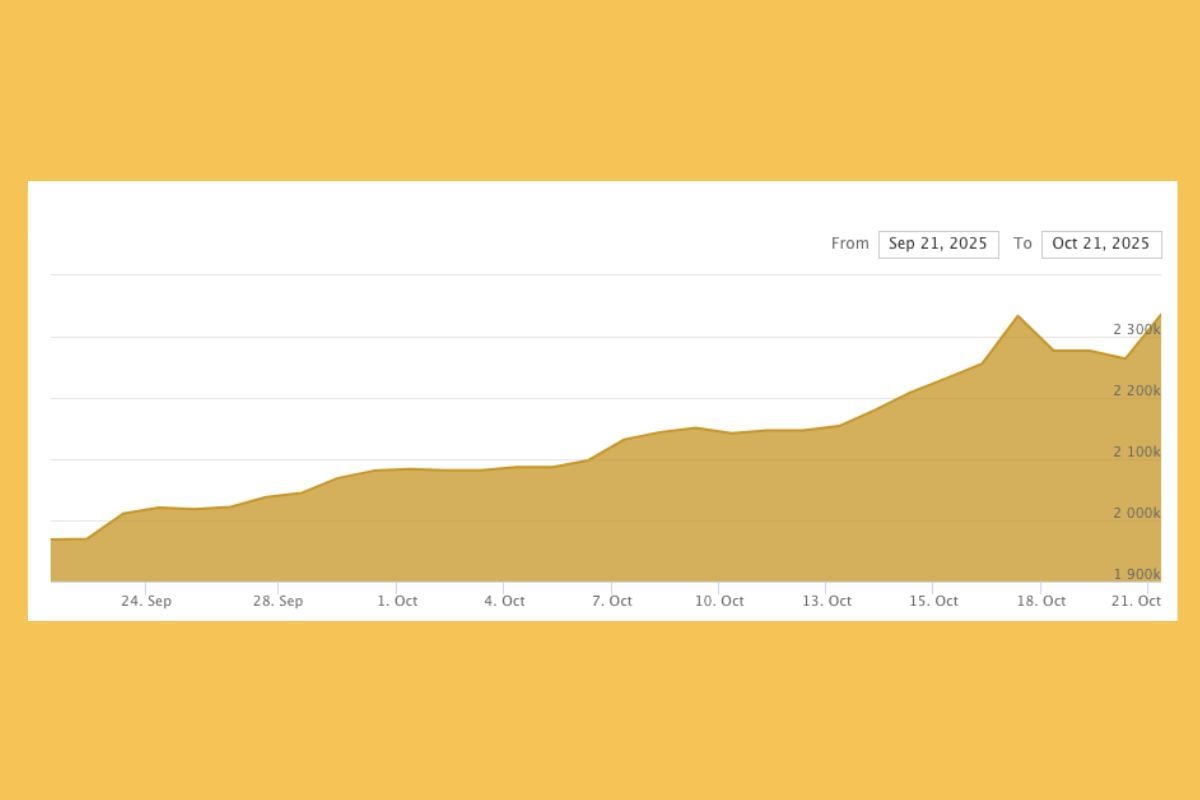The height and width of the screenshot is (800, 1200).
Task: Select the 2 100k y-axis value
Action: (1136, 452)
